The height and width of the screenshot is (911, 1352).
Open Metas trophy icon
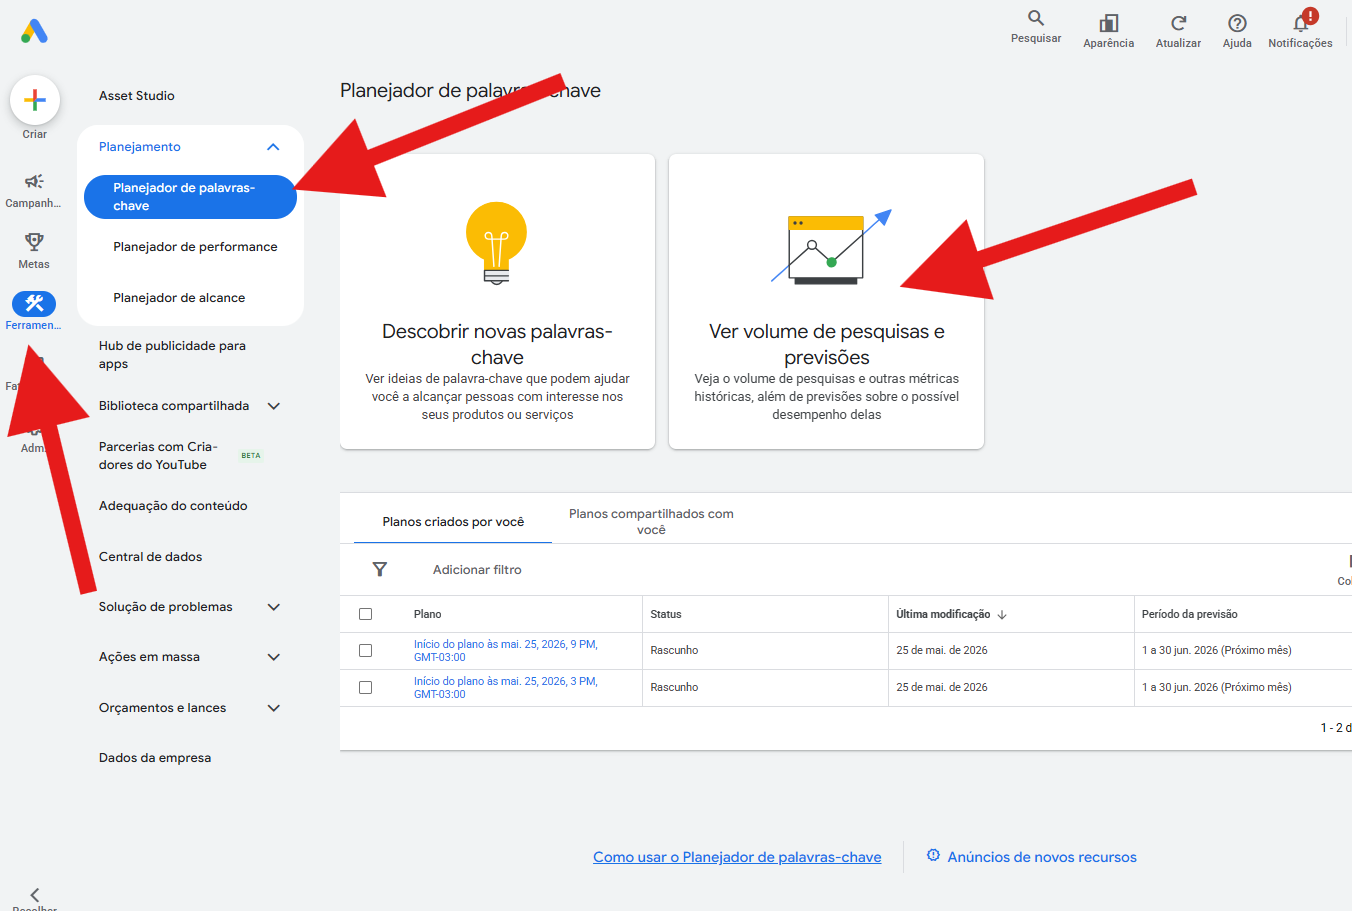[34, 242]
